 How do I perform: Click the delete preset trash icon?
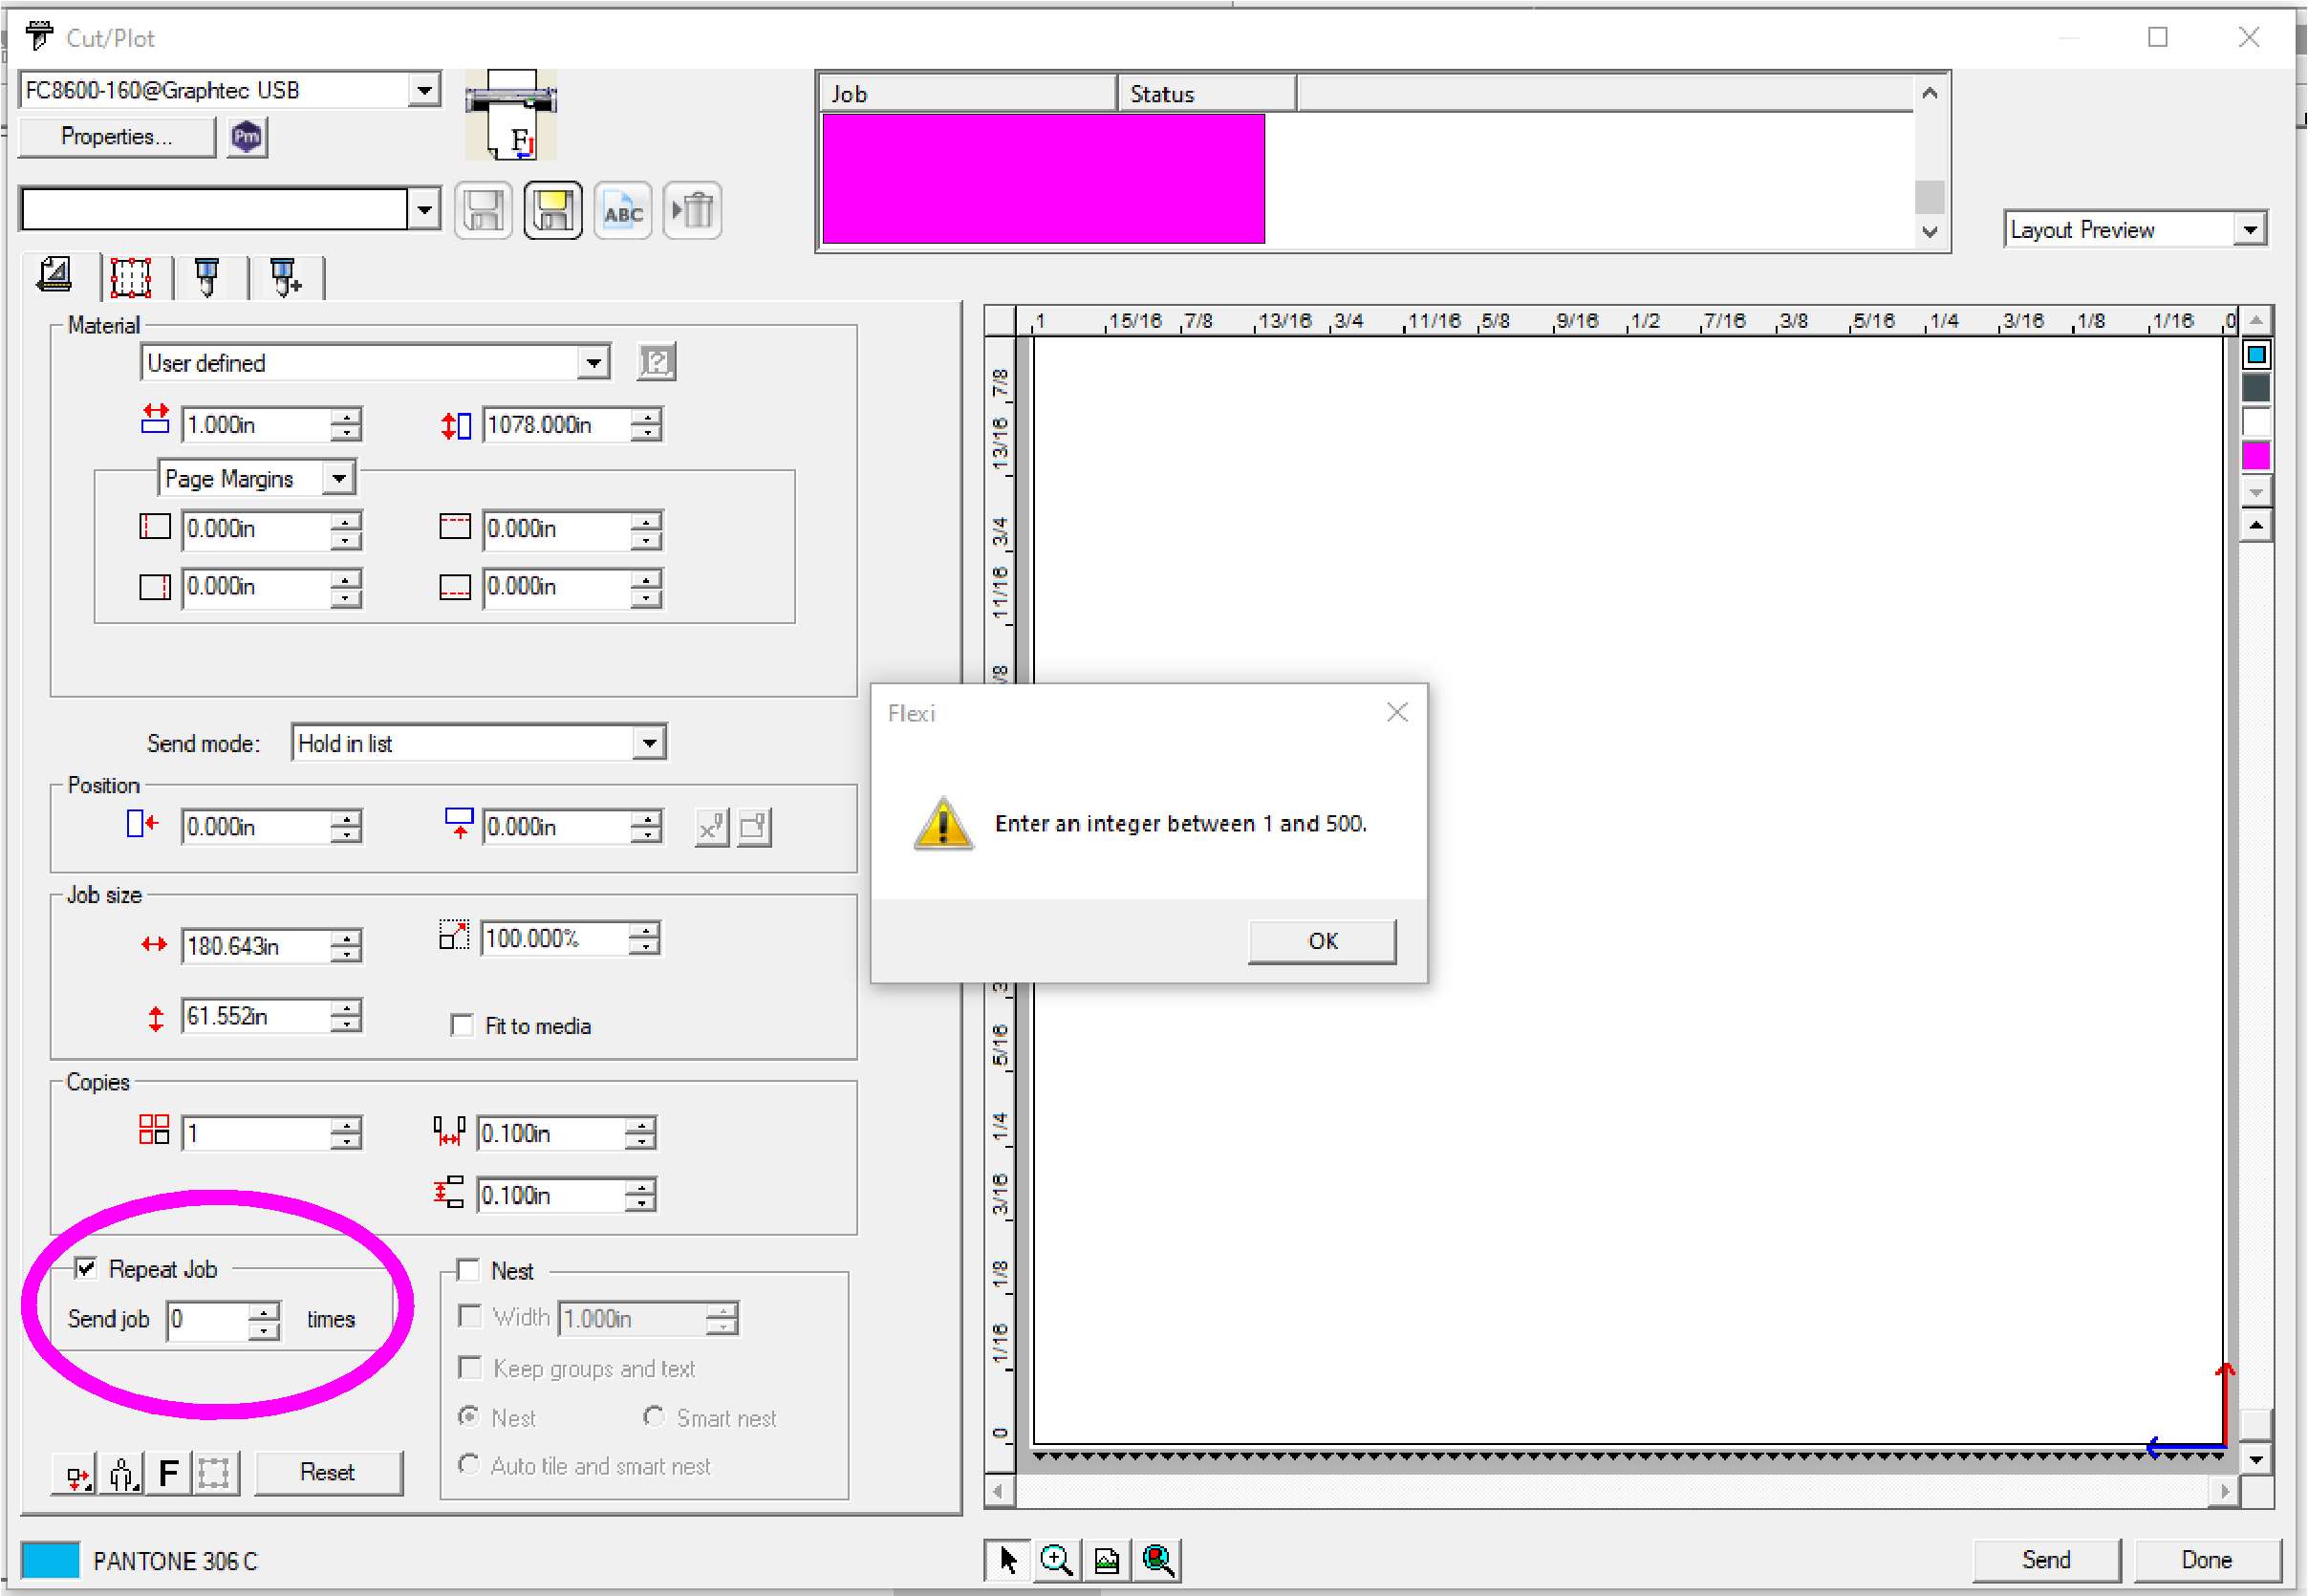point(693,211)
